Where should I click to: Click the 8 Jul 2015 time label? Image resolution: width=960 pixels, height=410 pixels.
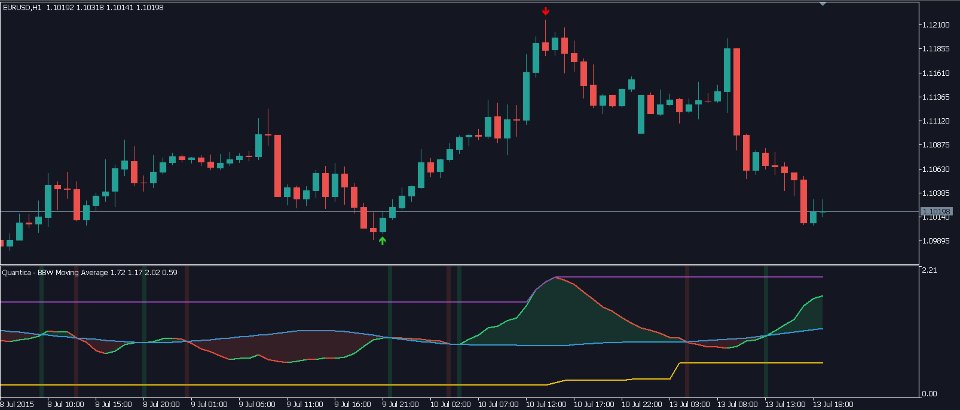17,404
